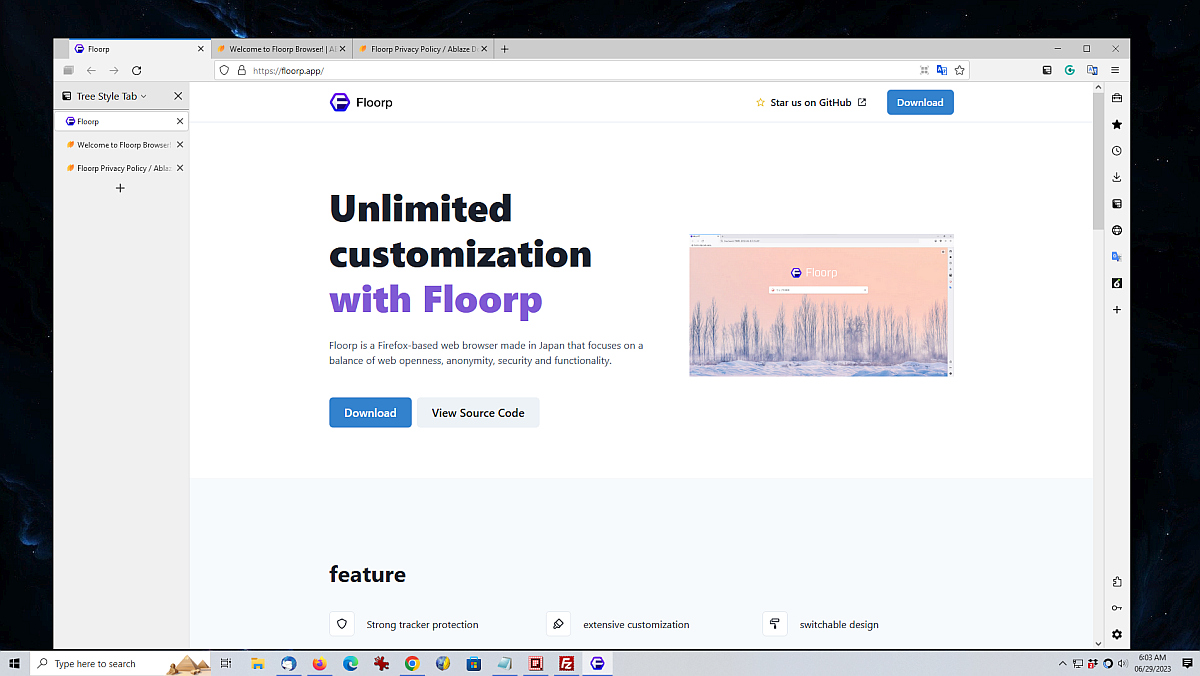Click the translation extension toolbar icon
This screenshot has width=1200, height=676.
point(1092,71)
